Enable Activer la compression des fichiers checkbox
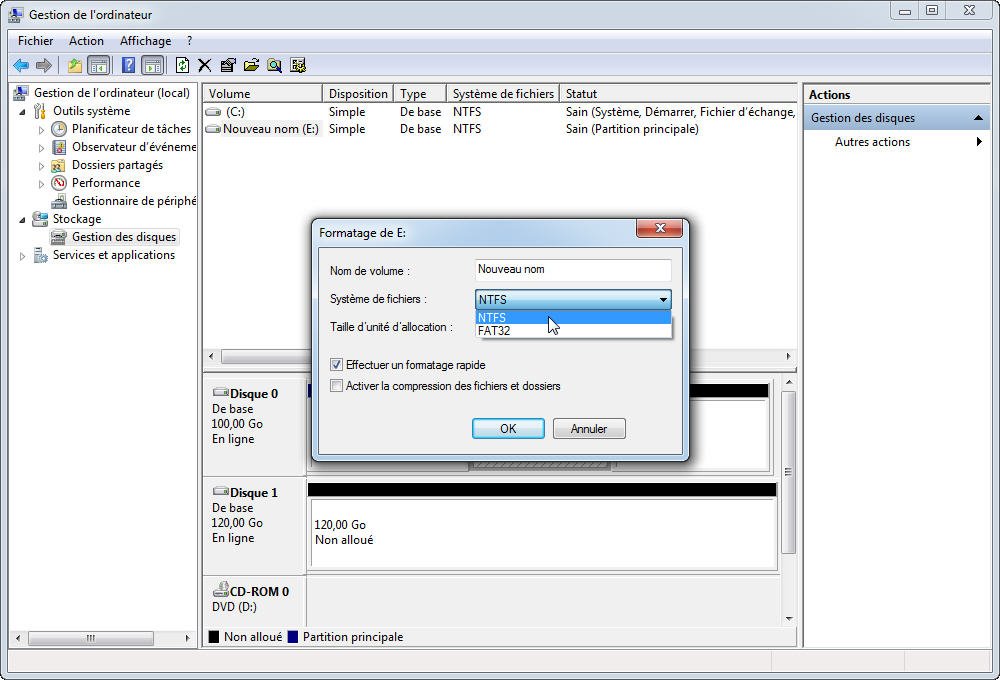 tap(336, 386)
